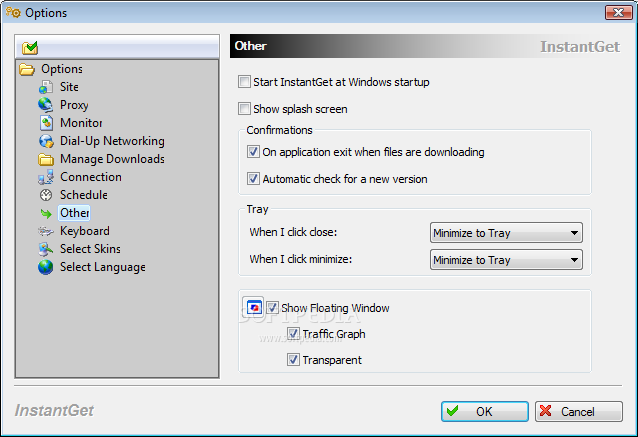
Task: Open Keyboard settings page
Action: [85, 231]
